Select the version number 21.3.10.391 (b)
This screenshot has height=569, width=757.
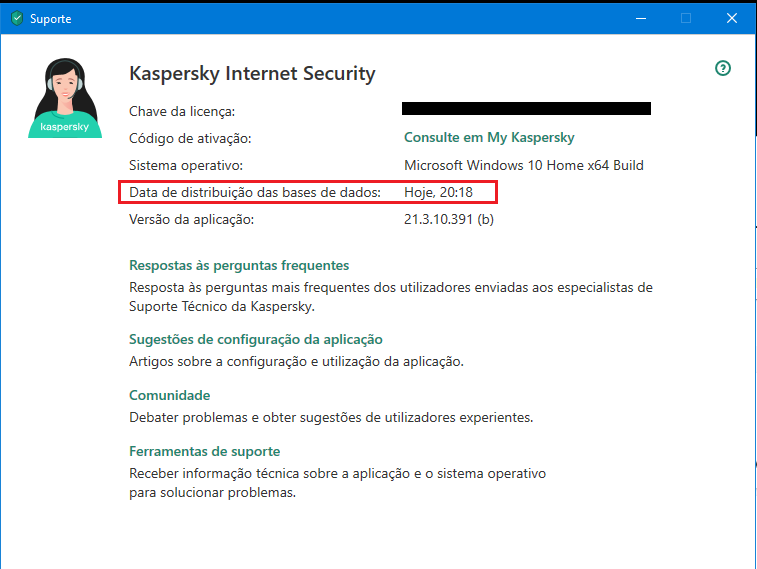coord(449,219)
